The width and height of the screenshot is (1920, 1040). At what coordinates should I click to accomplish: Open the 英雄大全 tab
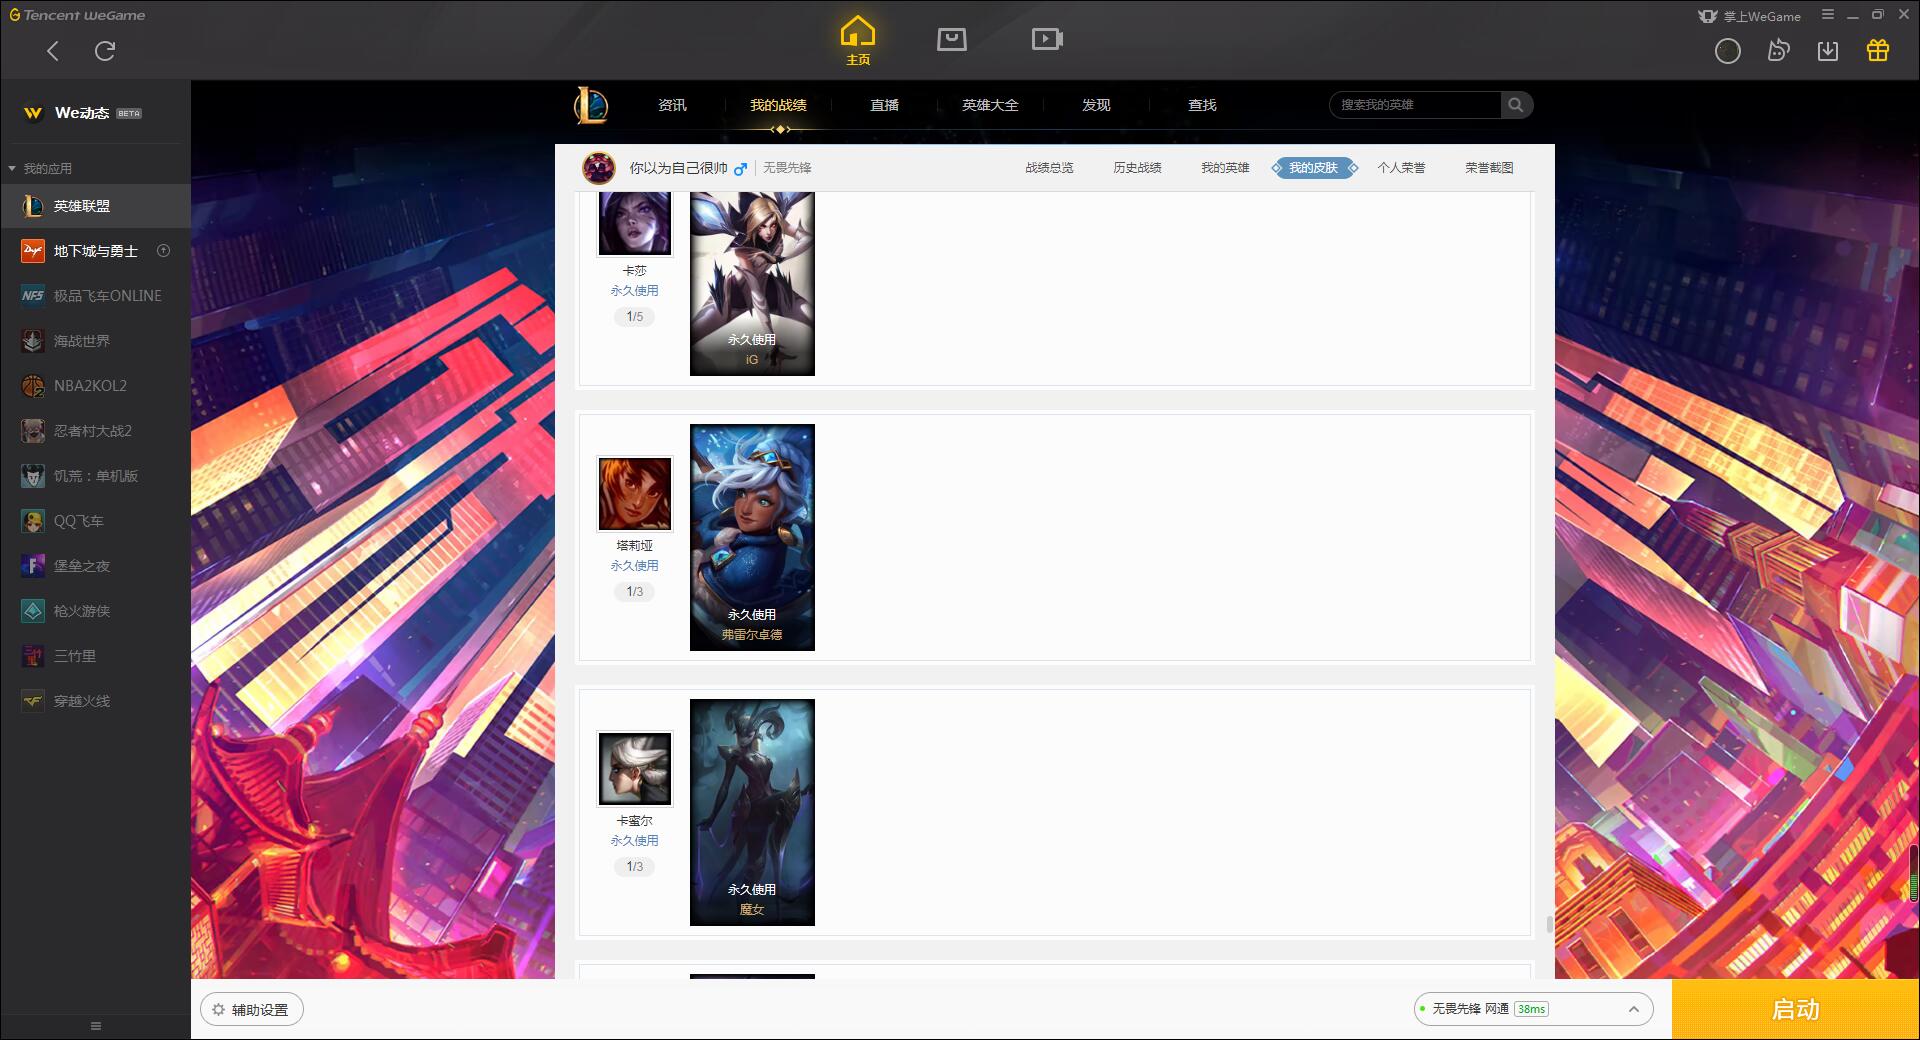[x=990, y=105]
